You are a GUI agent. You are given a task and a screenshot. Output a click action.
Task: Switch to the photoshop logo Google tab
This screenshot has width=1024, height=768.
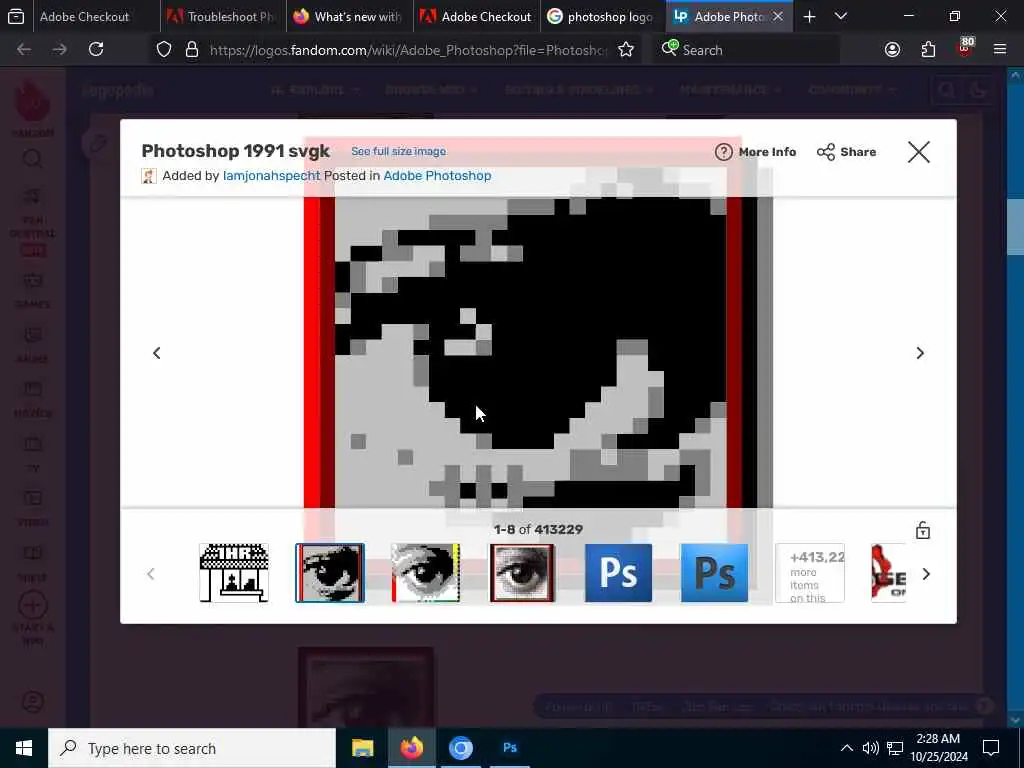(602, 16)
